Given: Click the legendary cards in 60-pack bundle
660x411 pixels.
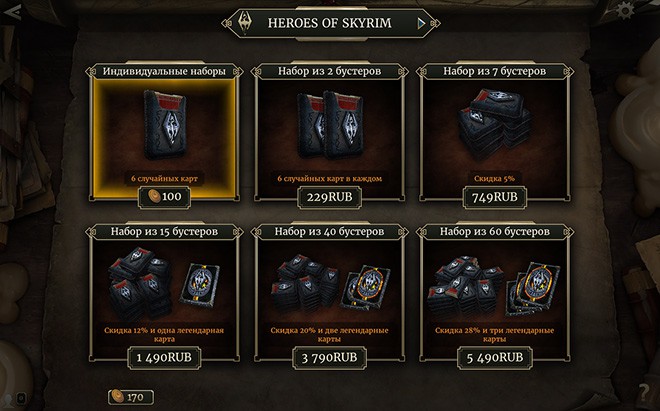Looking at the screenshot, I should coord(532,288).
